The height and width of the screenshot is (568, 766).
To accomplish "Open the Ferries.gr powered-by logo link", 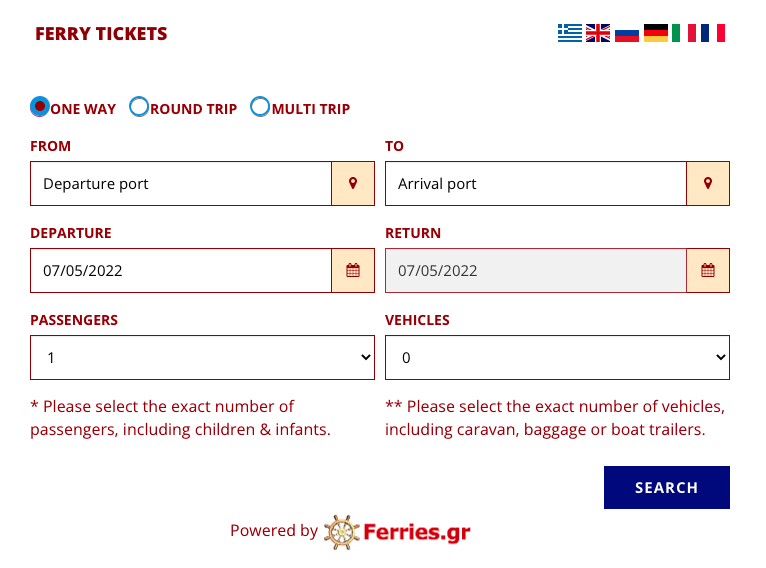I will [397, 532].
